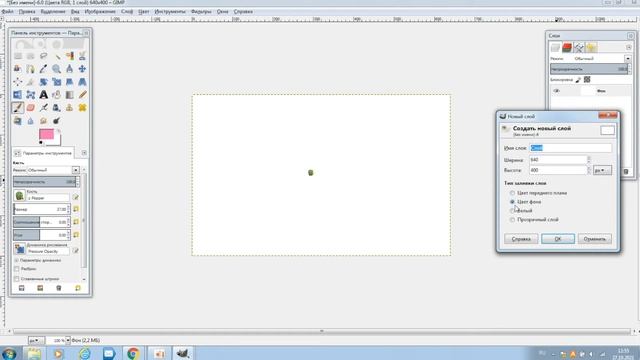Select the Clone stamp tool
Image resolution: width=640 pixels, height=360 pixels.
pos(70,108)
